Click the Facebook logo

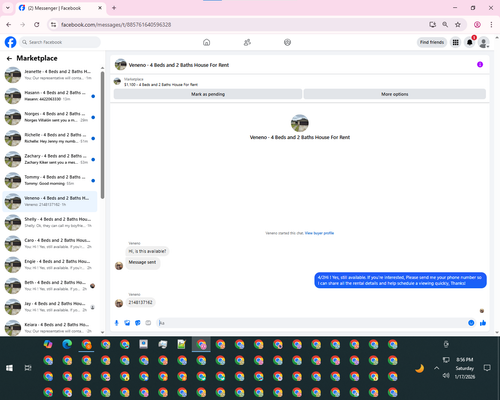tap(10, 42)
